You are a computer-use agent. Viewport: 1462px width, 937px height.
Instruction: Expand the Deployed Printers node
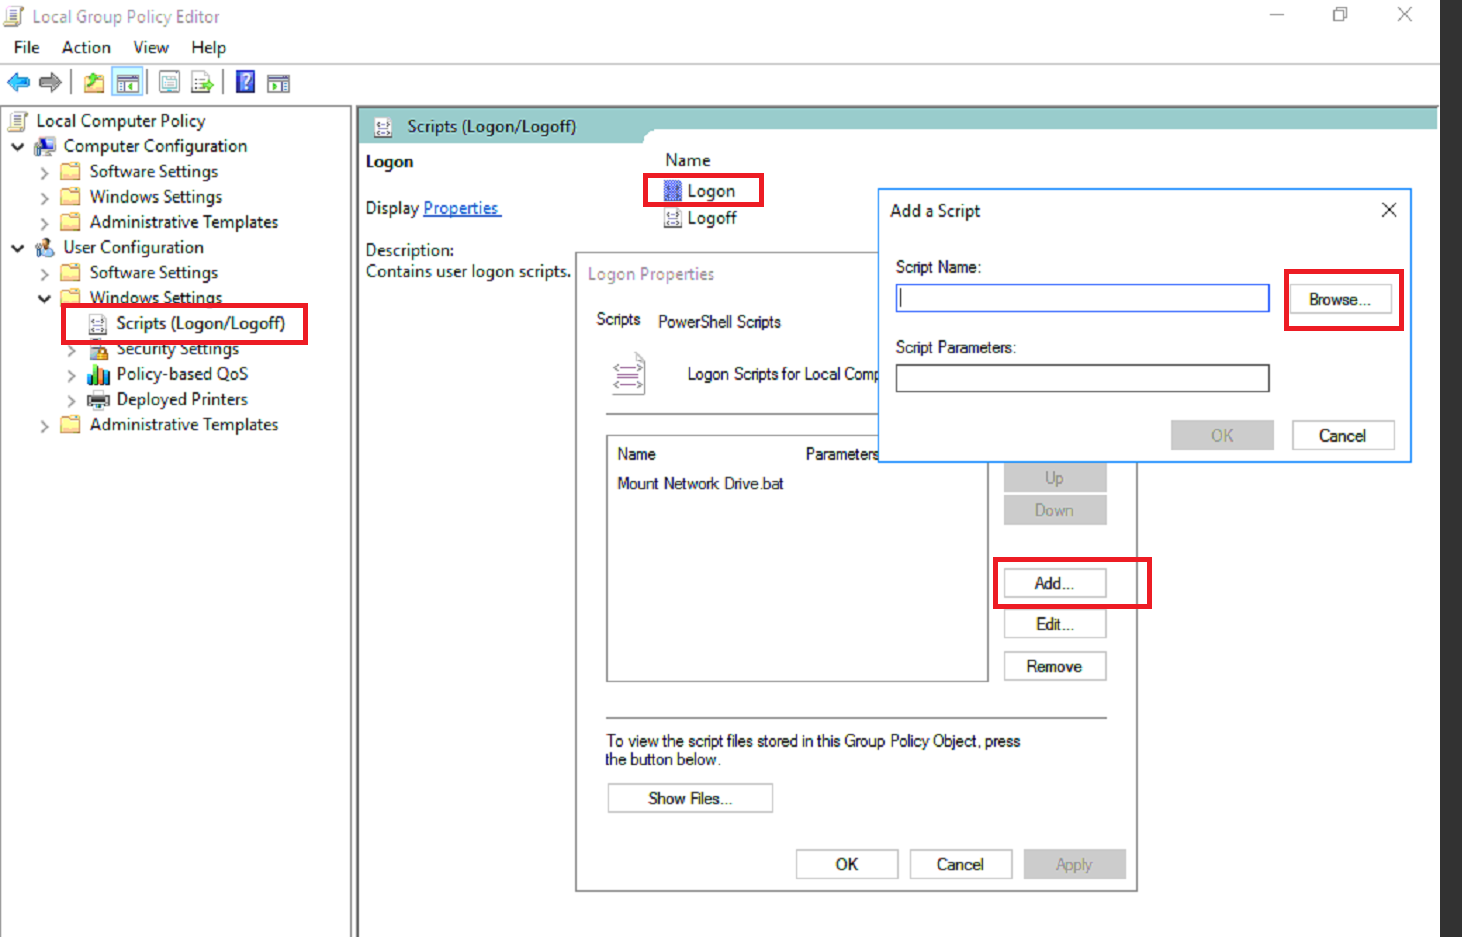click(71, 400)
